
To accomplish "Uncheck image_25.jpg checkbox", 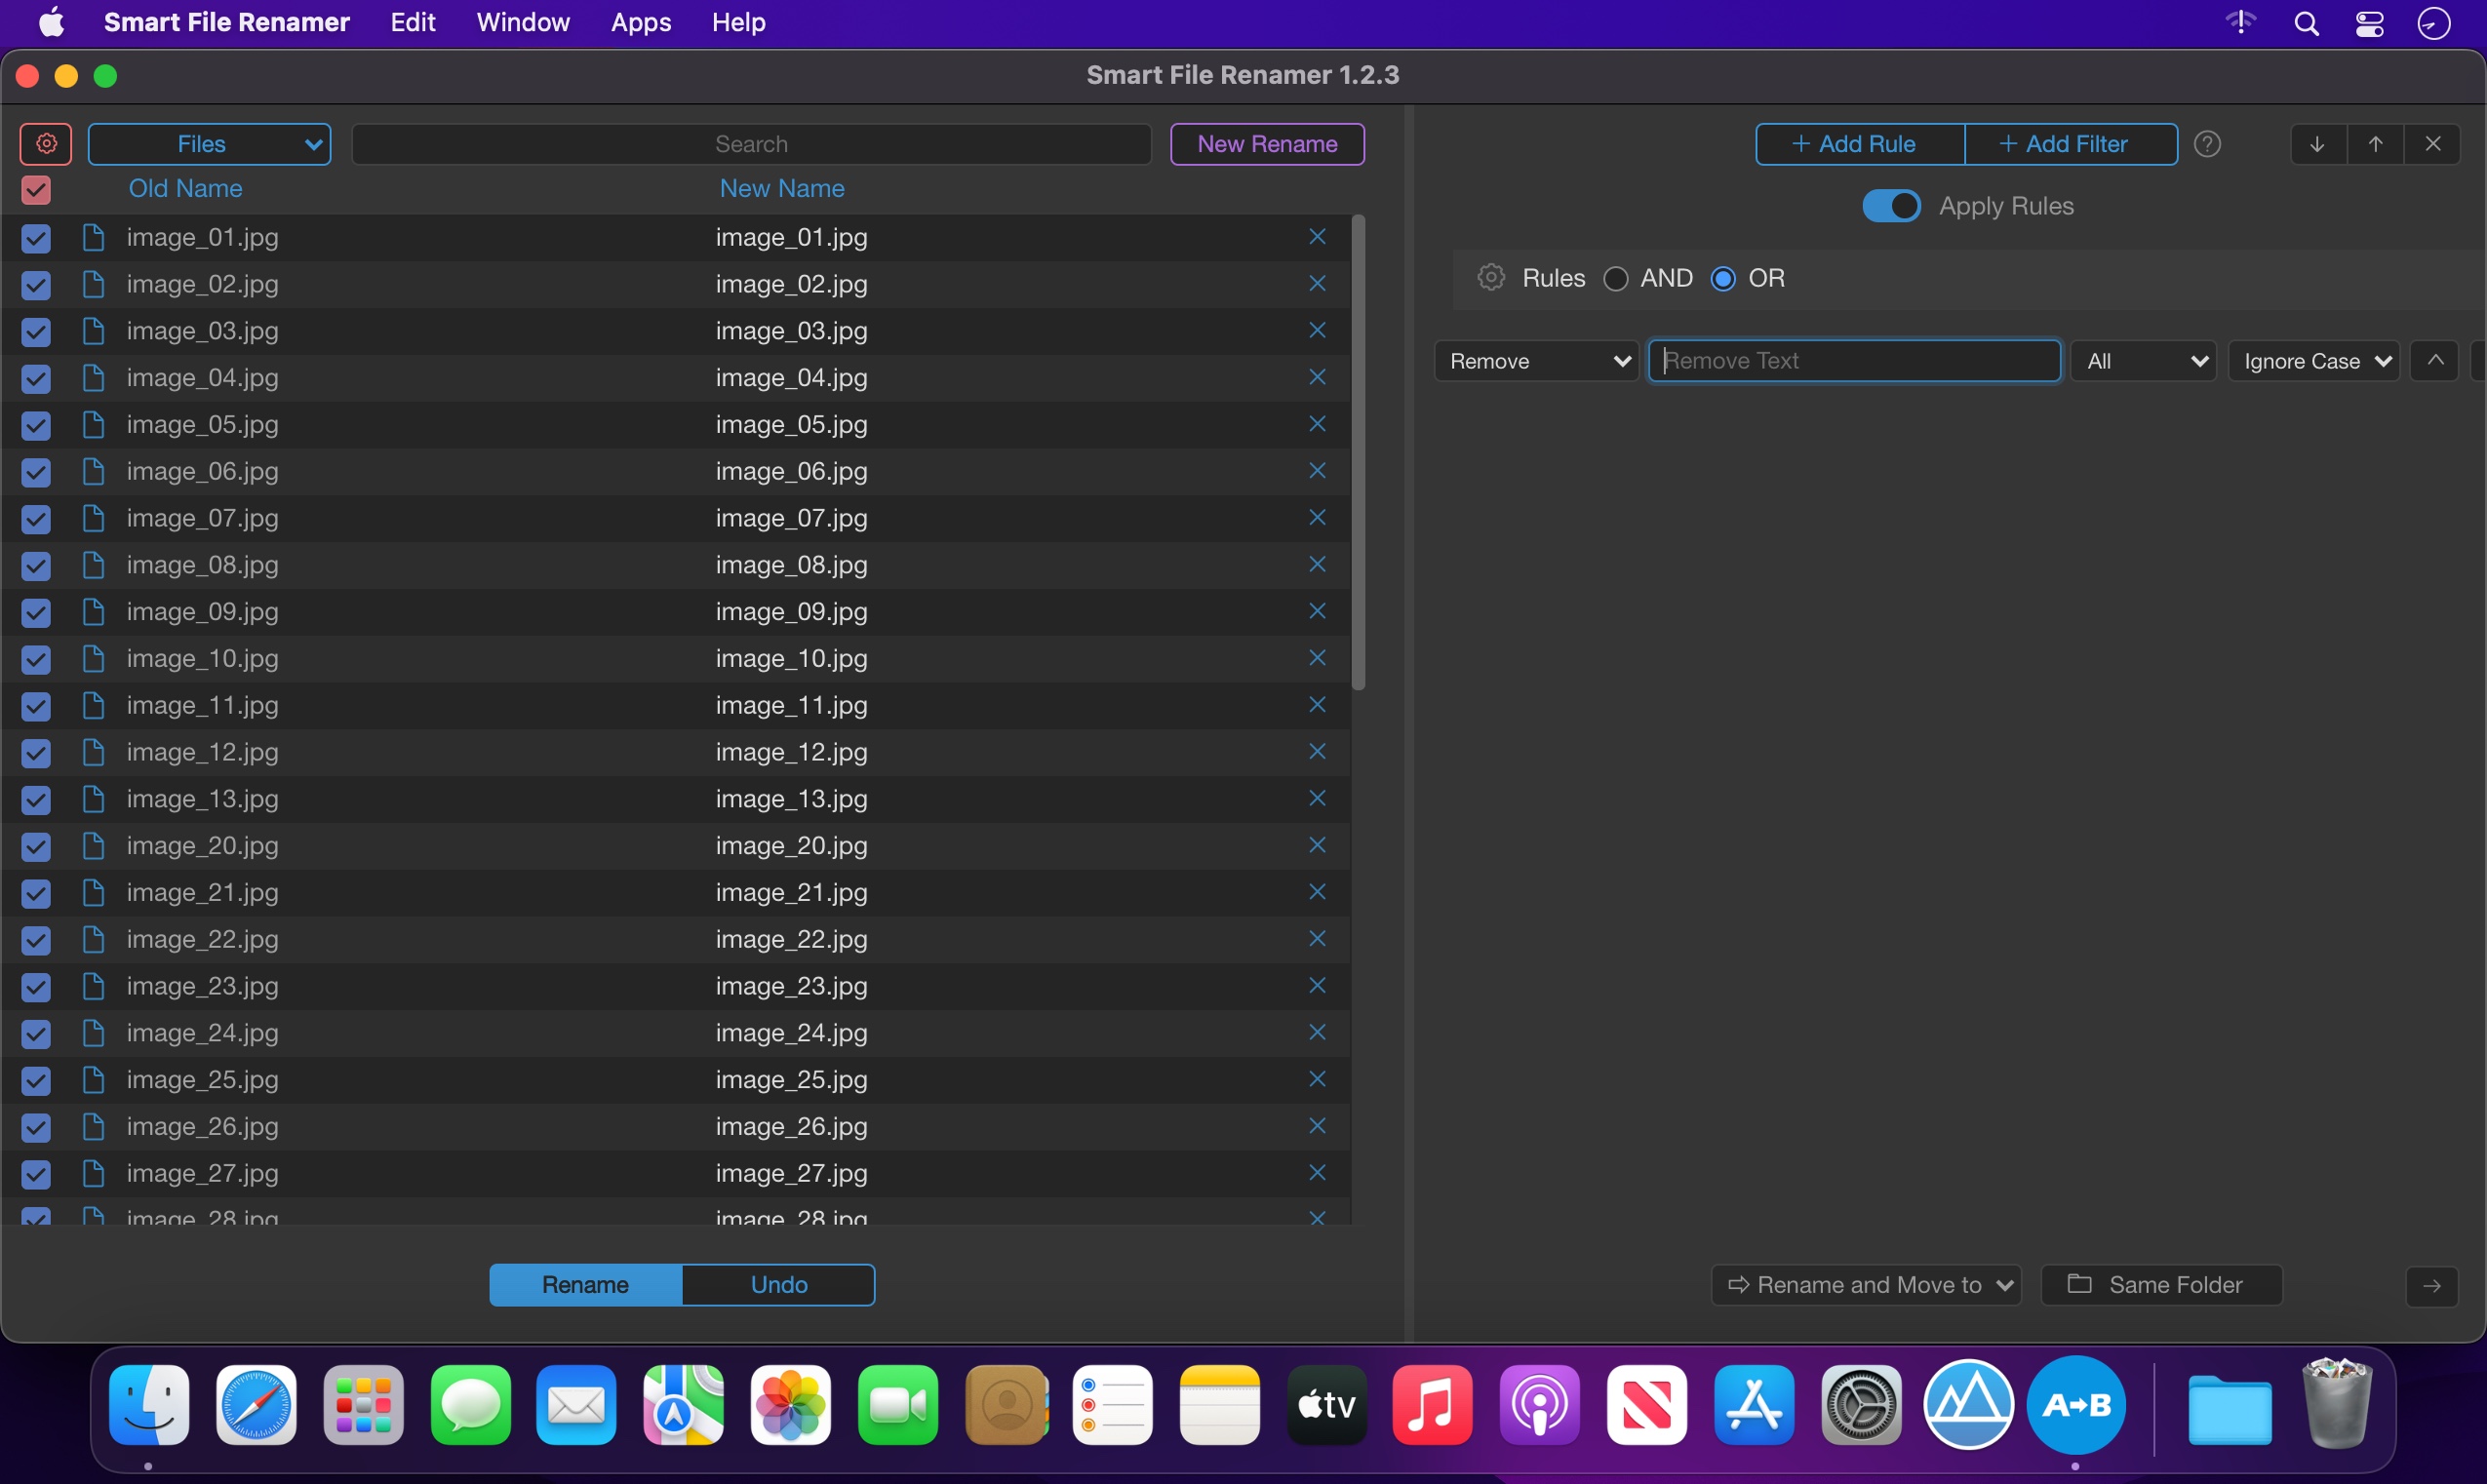I will tap(36, 1080).
